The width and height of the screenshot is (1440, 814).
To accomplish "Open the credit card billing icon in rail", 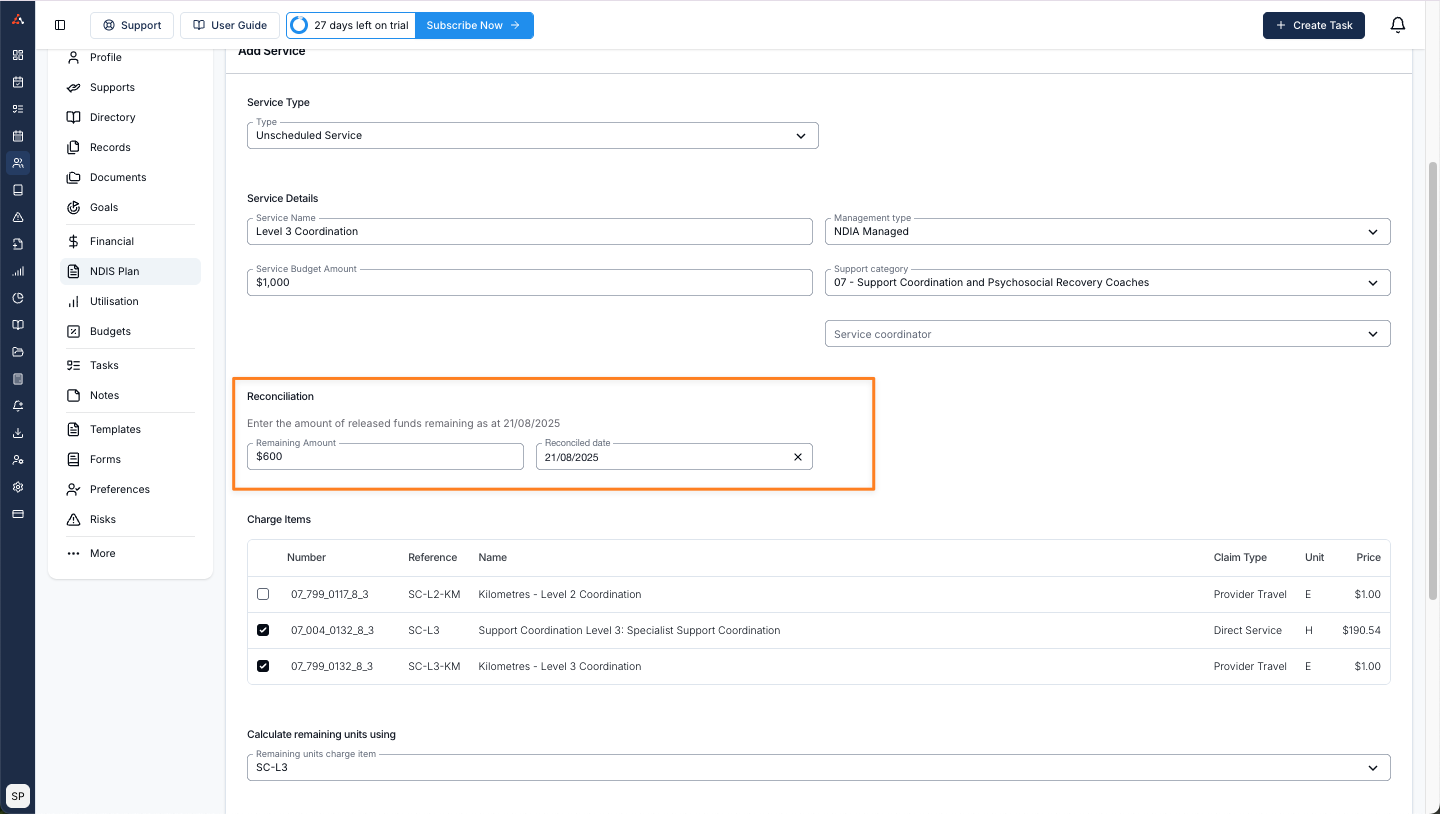I will (x=18, y=514).
